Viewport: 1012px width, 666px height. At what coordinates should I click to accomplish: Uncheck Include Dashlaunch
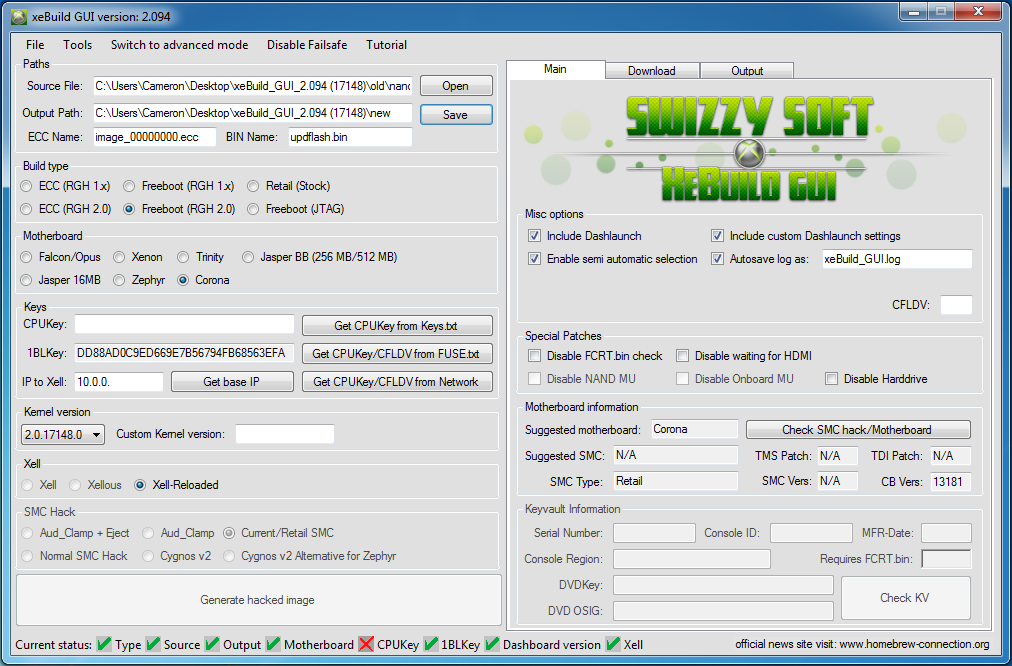pyautogui.click(x=536, y=235)
